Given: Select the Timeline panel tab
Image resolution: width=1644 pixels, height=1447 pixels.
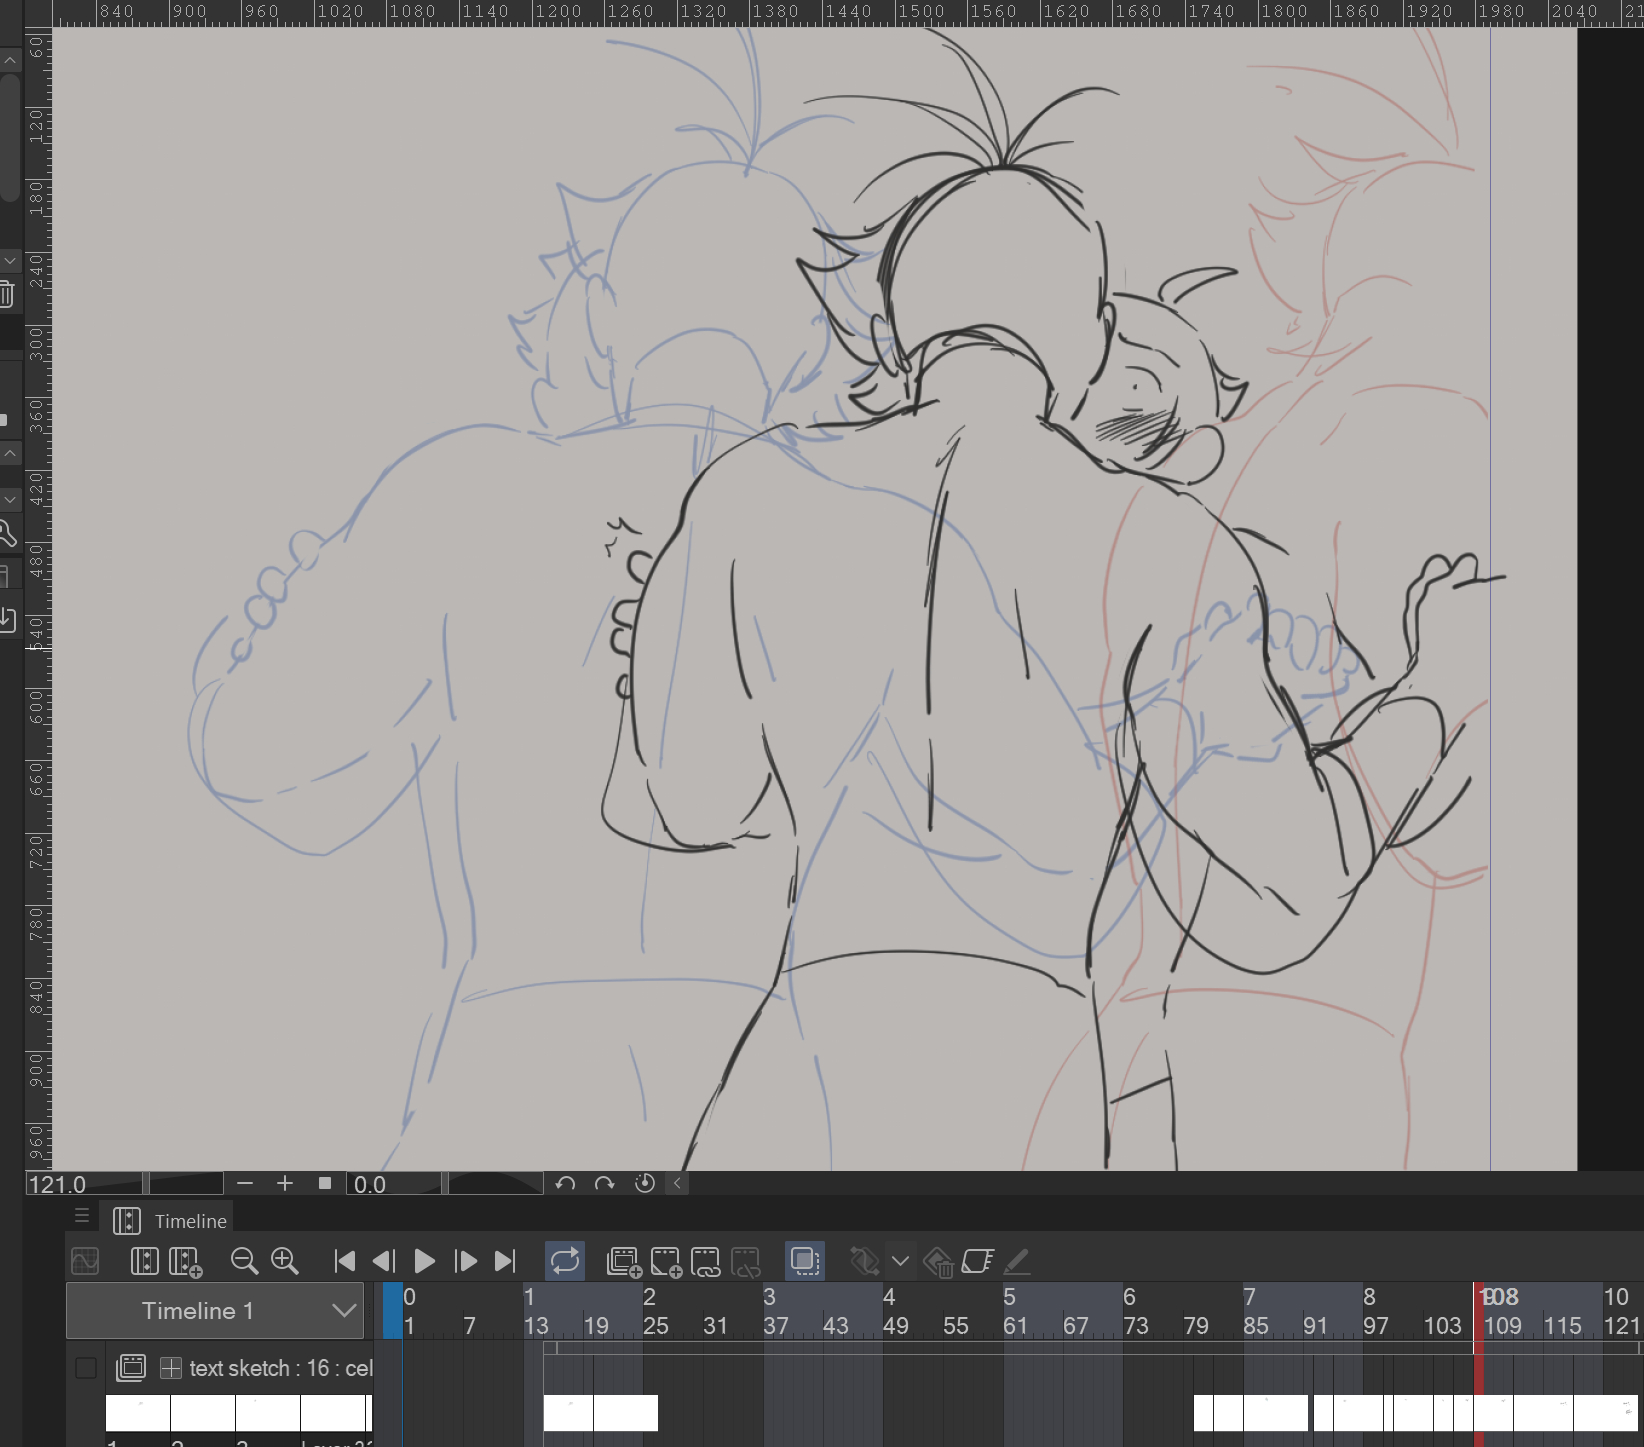Looking at the screenshot, I should tap(171, 1221).
